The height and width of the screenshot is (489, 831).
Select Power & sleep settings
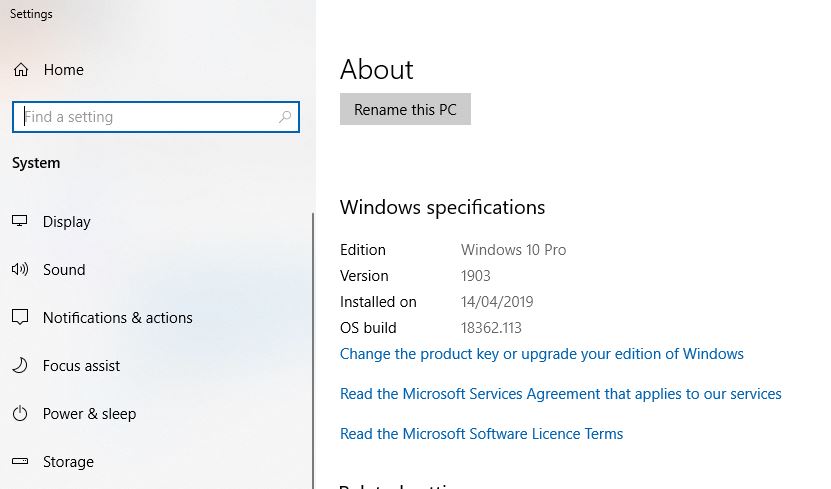pos(89,414)
